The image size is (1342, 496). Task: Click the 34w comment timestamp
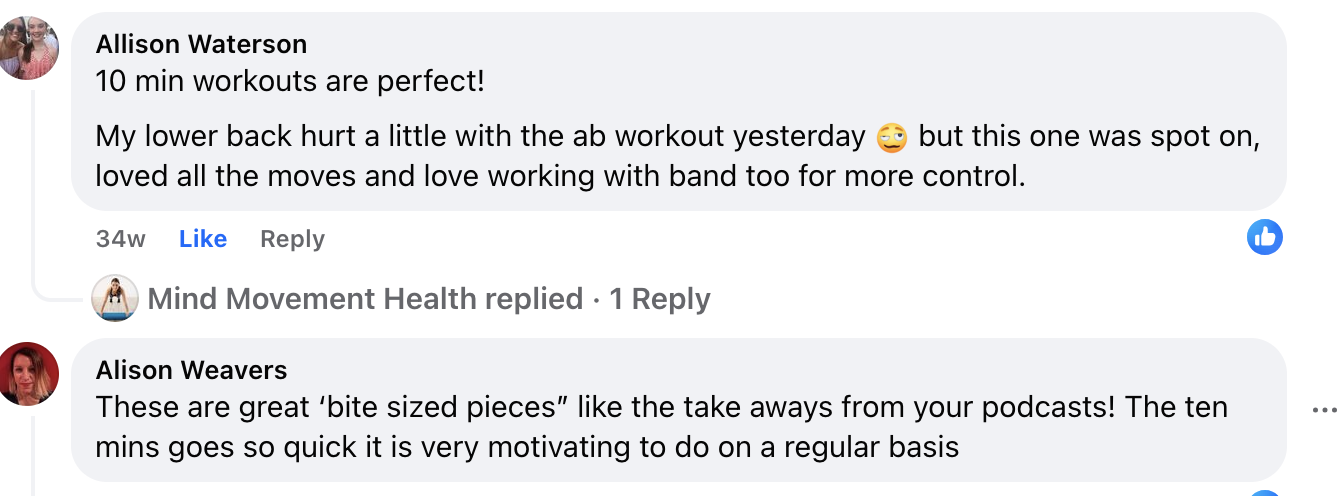click(121, 239)
